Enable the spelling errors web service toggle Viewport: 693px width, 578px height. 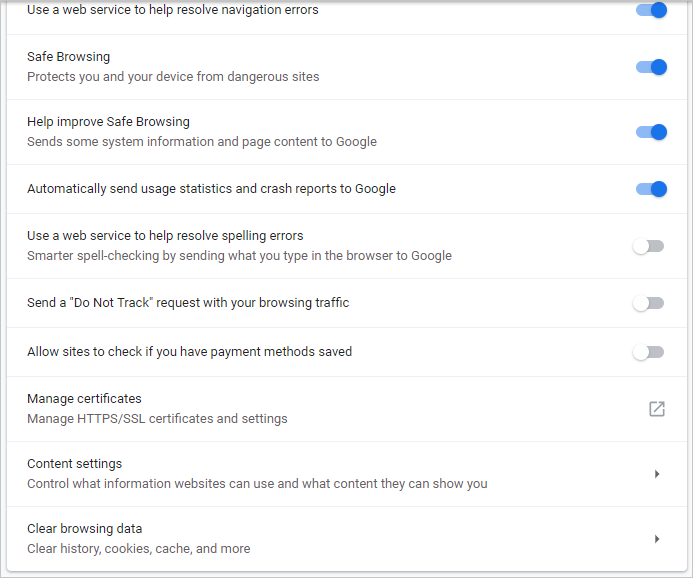point(648,246)
